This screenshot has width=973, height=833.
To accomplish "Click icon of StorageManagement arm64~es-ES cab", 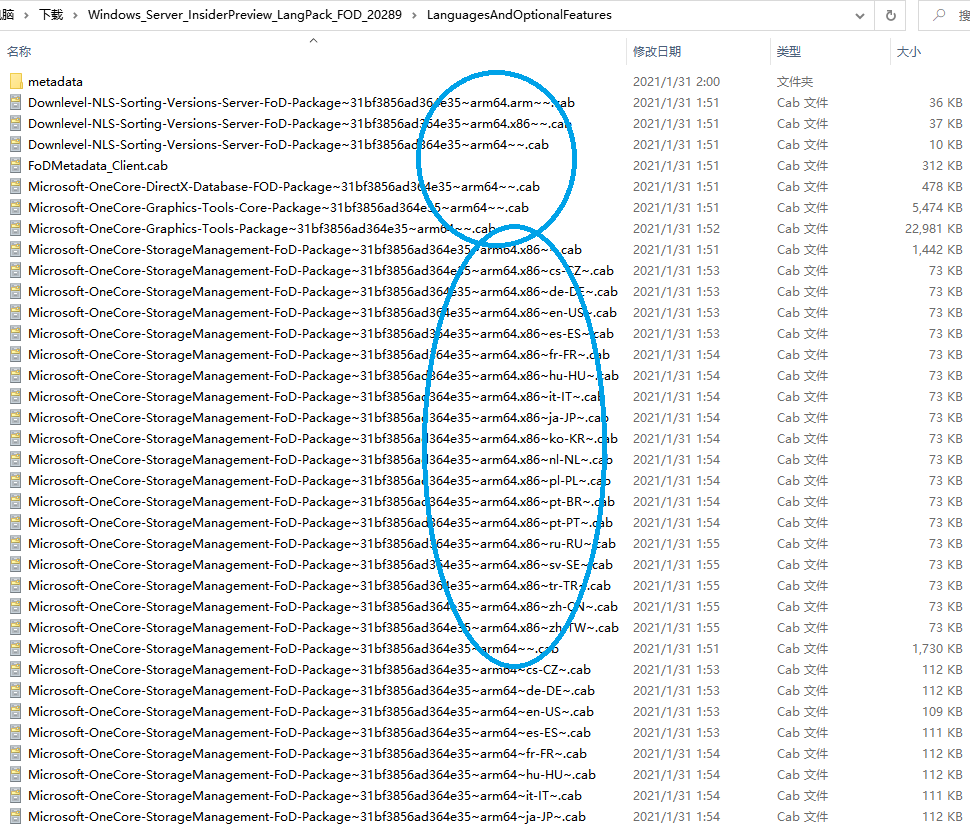I will 16,733.
